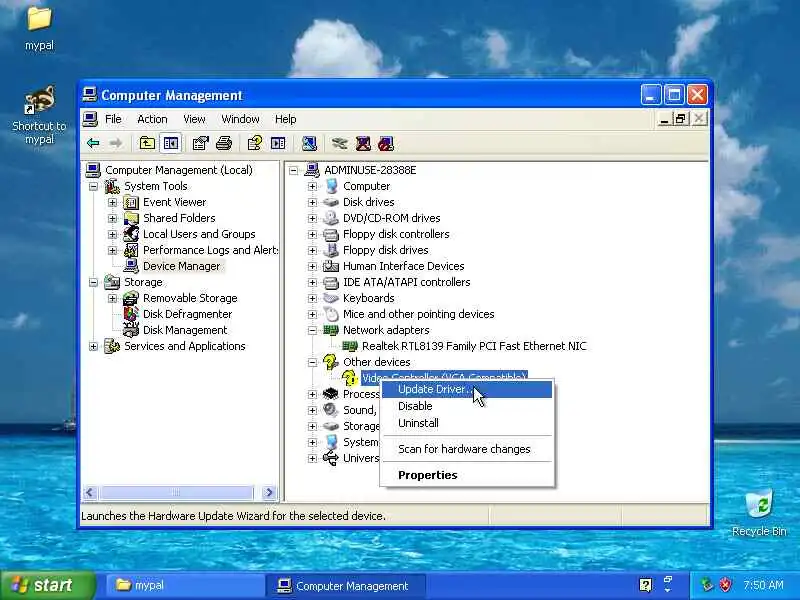800x600 pixels.
Task: Expand Floppy disk controllers node
Action: [x=312, y=235]
